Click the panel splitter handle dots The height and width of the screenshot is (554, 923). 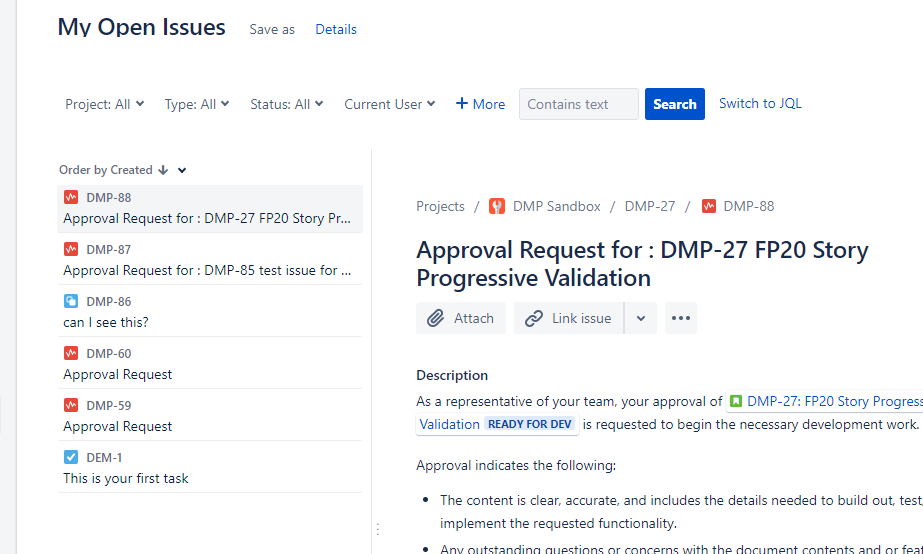[378, 529]
